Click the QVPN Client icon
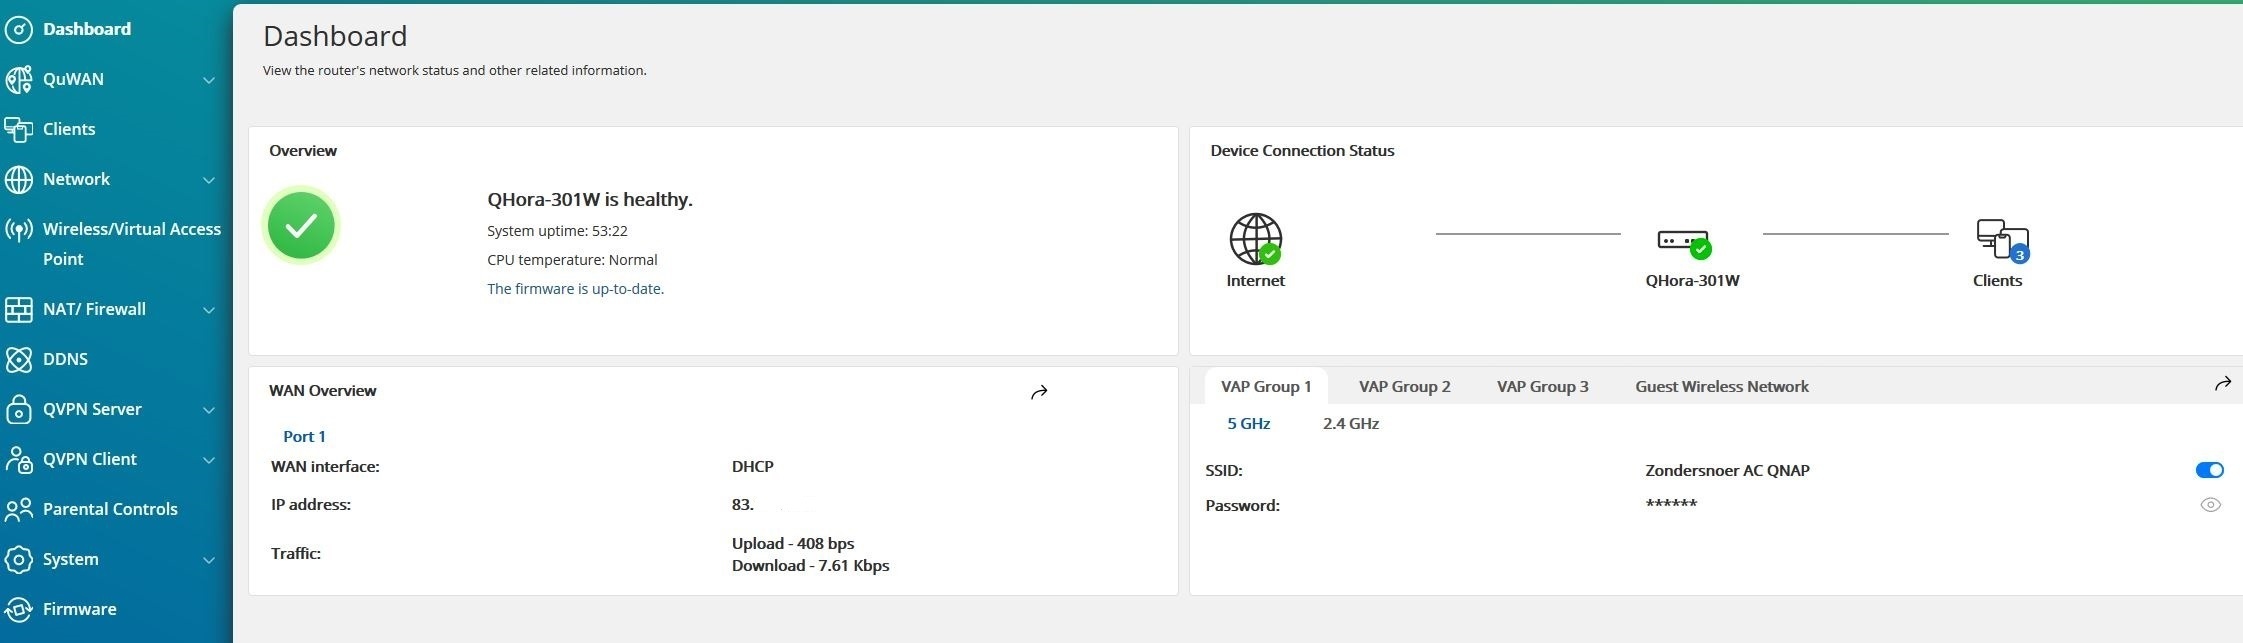Image resolution: width=2243 pixels, height=643 pixels. click(19, 459)
